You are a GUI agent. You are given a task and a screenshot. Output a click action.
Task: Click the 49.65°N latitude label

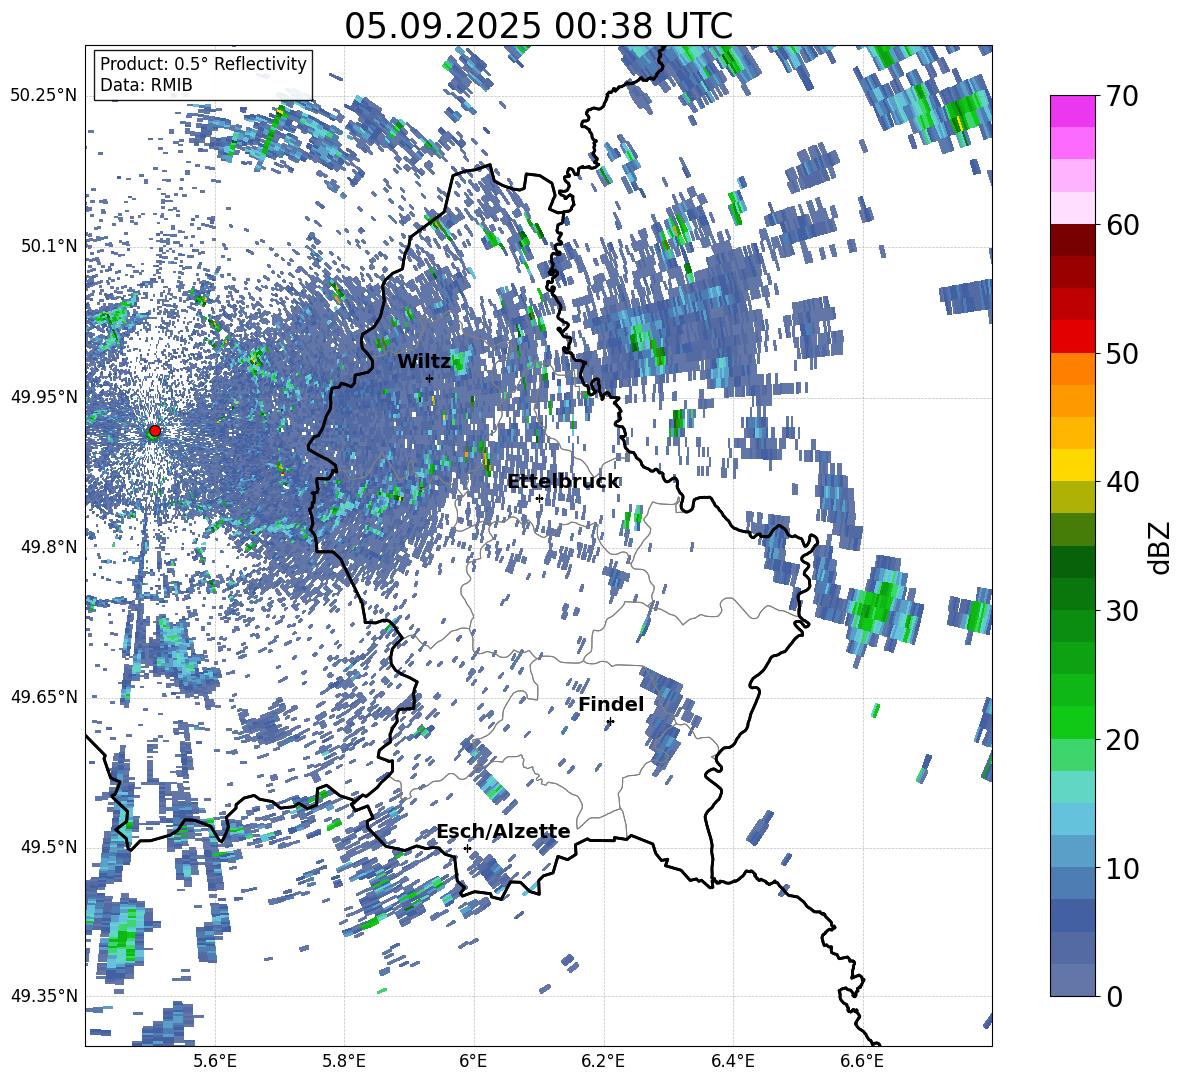click(44, 696)
